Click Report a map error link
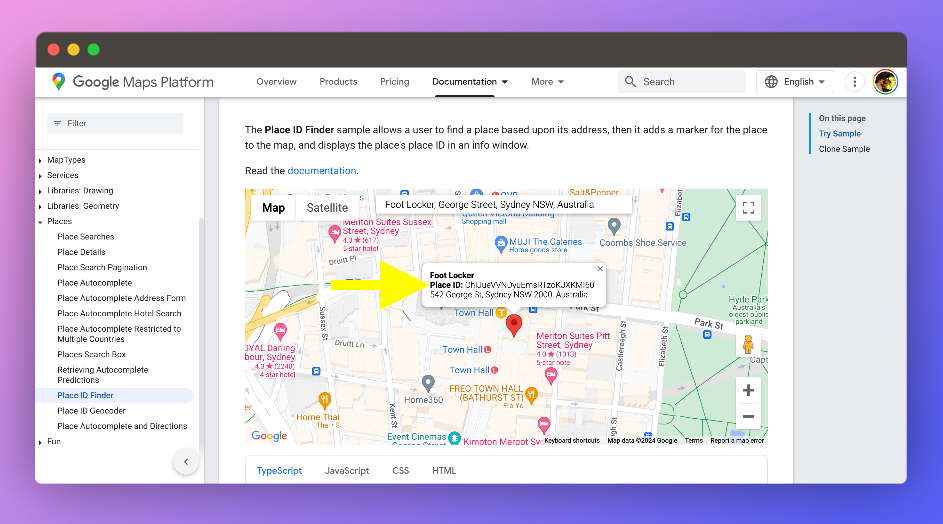Screen dimensions: 943x524 737,440
